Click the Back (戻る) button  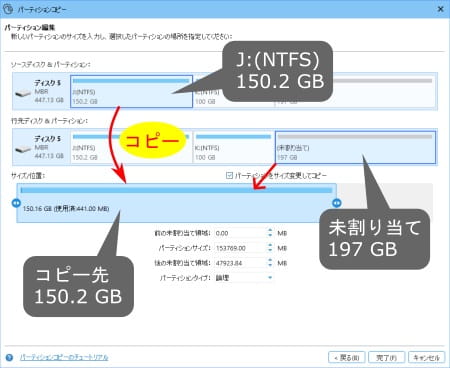pos(347,358)
